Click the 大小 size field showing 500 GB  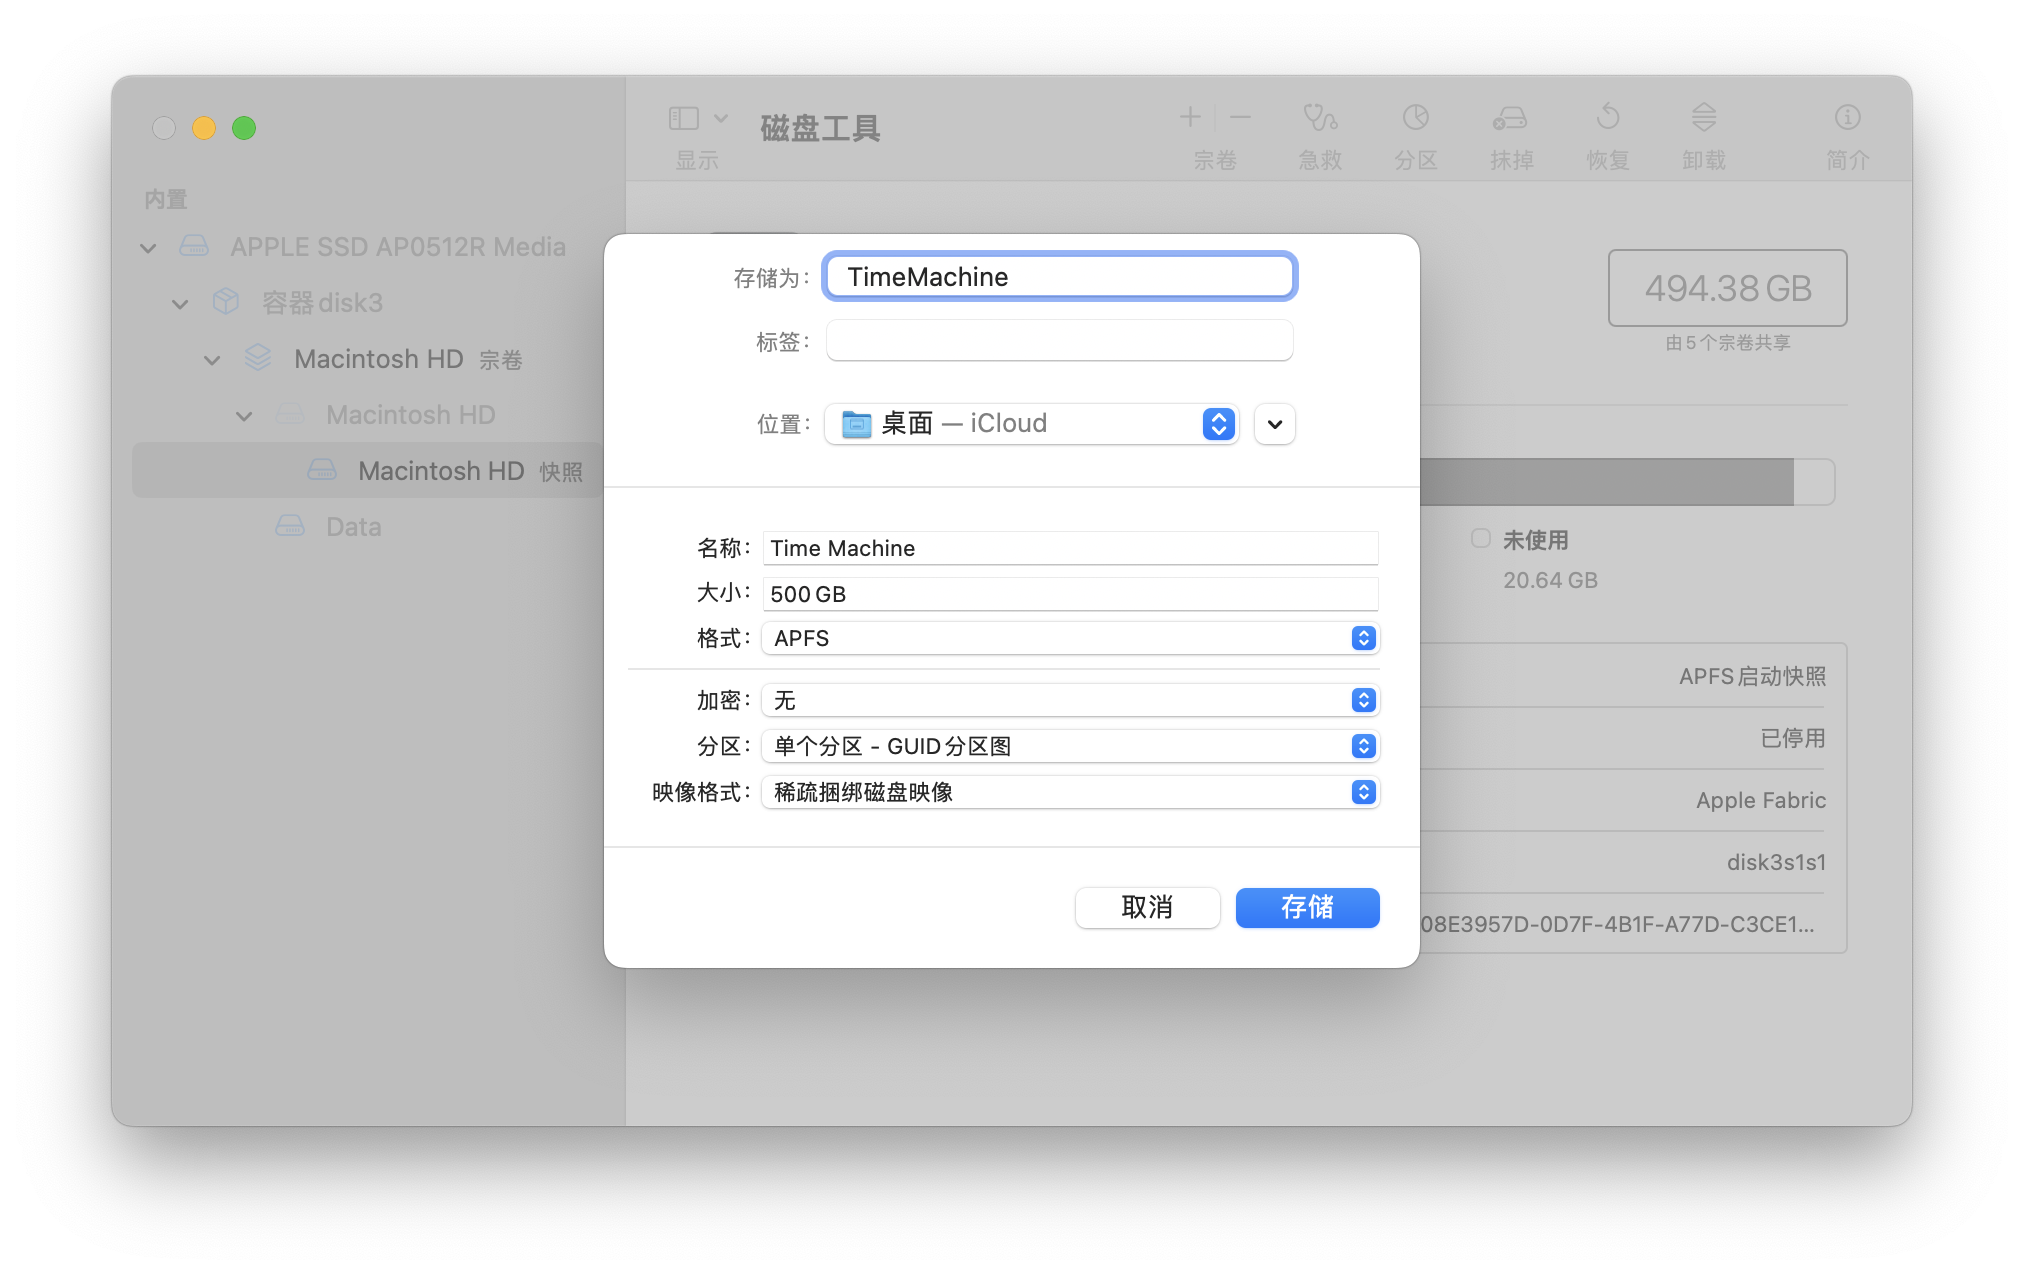(1070, 594)
